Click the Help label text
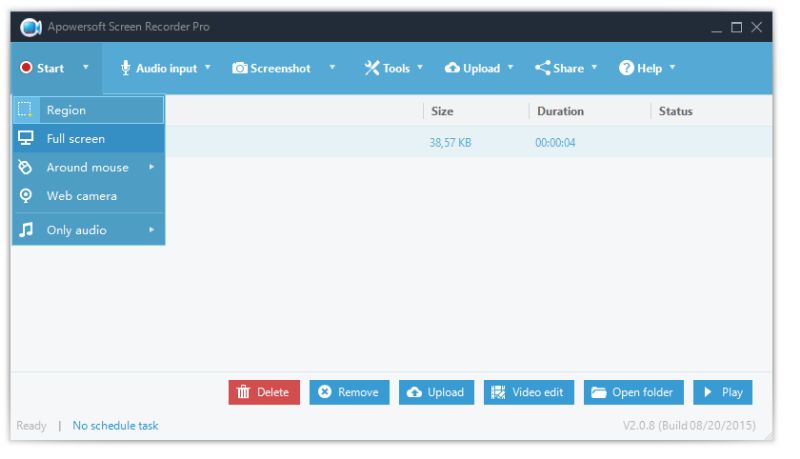The width and height of the screenshot is (800, 459). click(649, 68)
